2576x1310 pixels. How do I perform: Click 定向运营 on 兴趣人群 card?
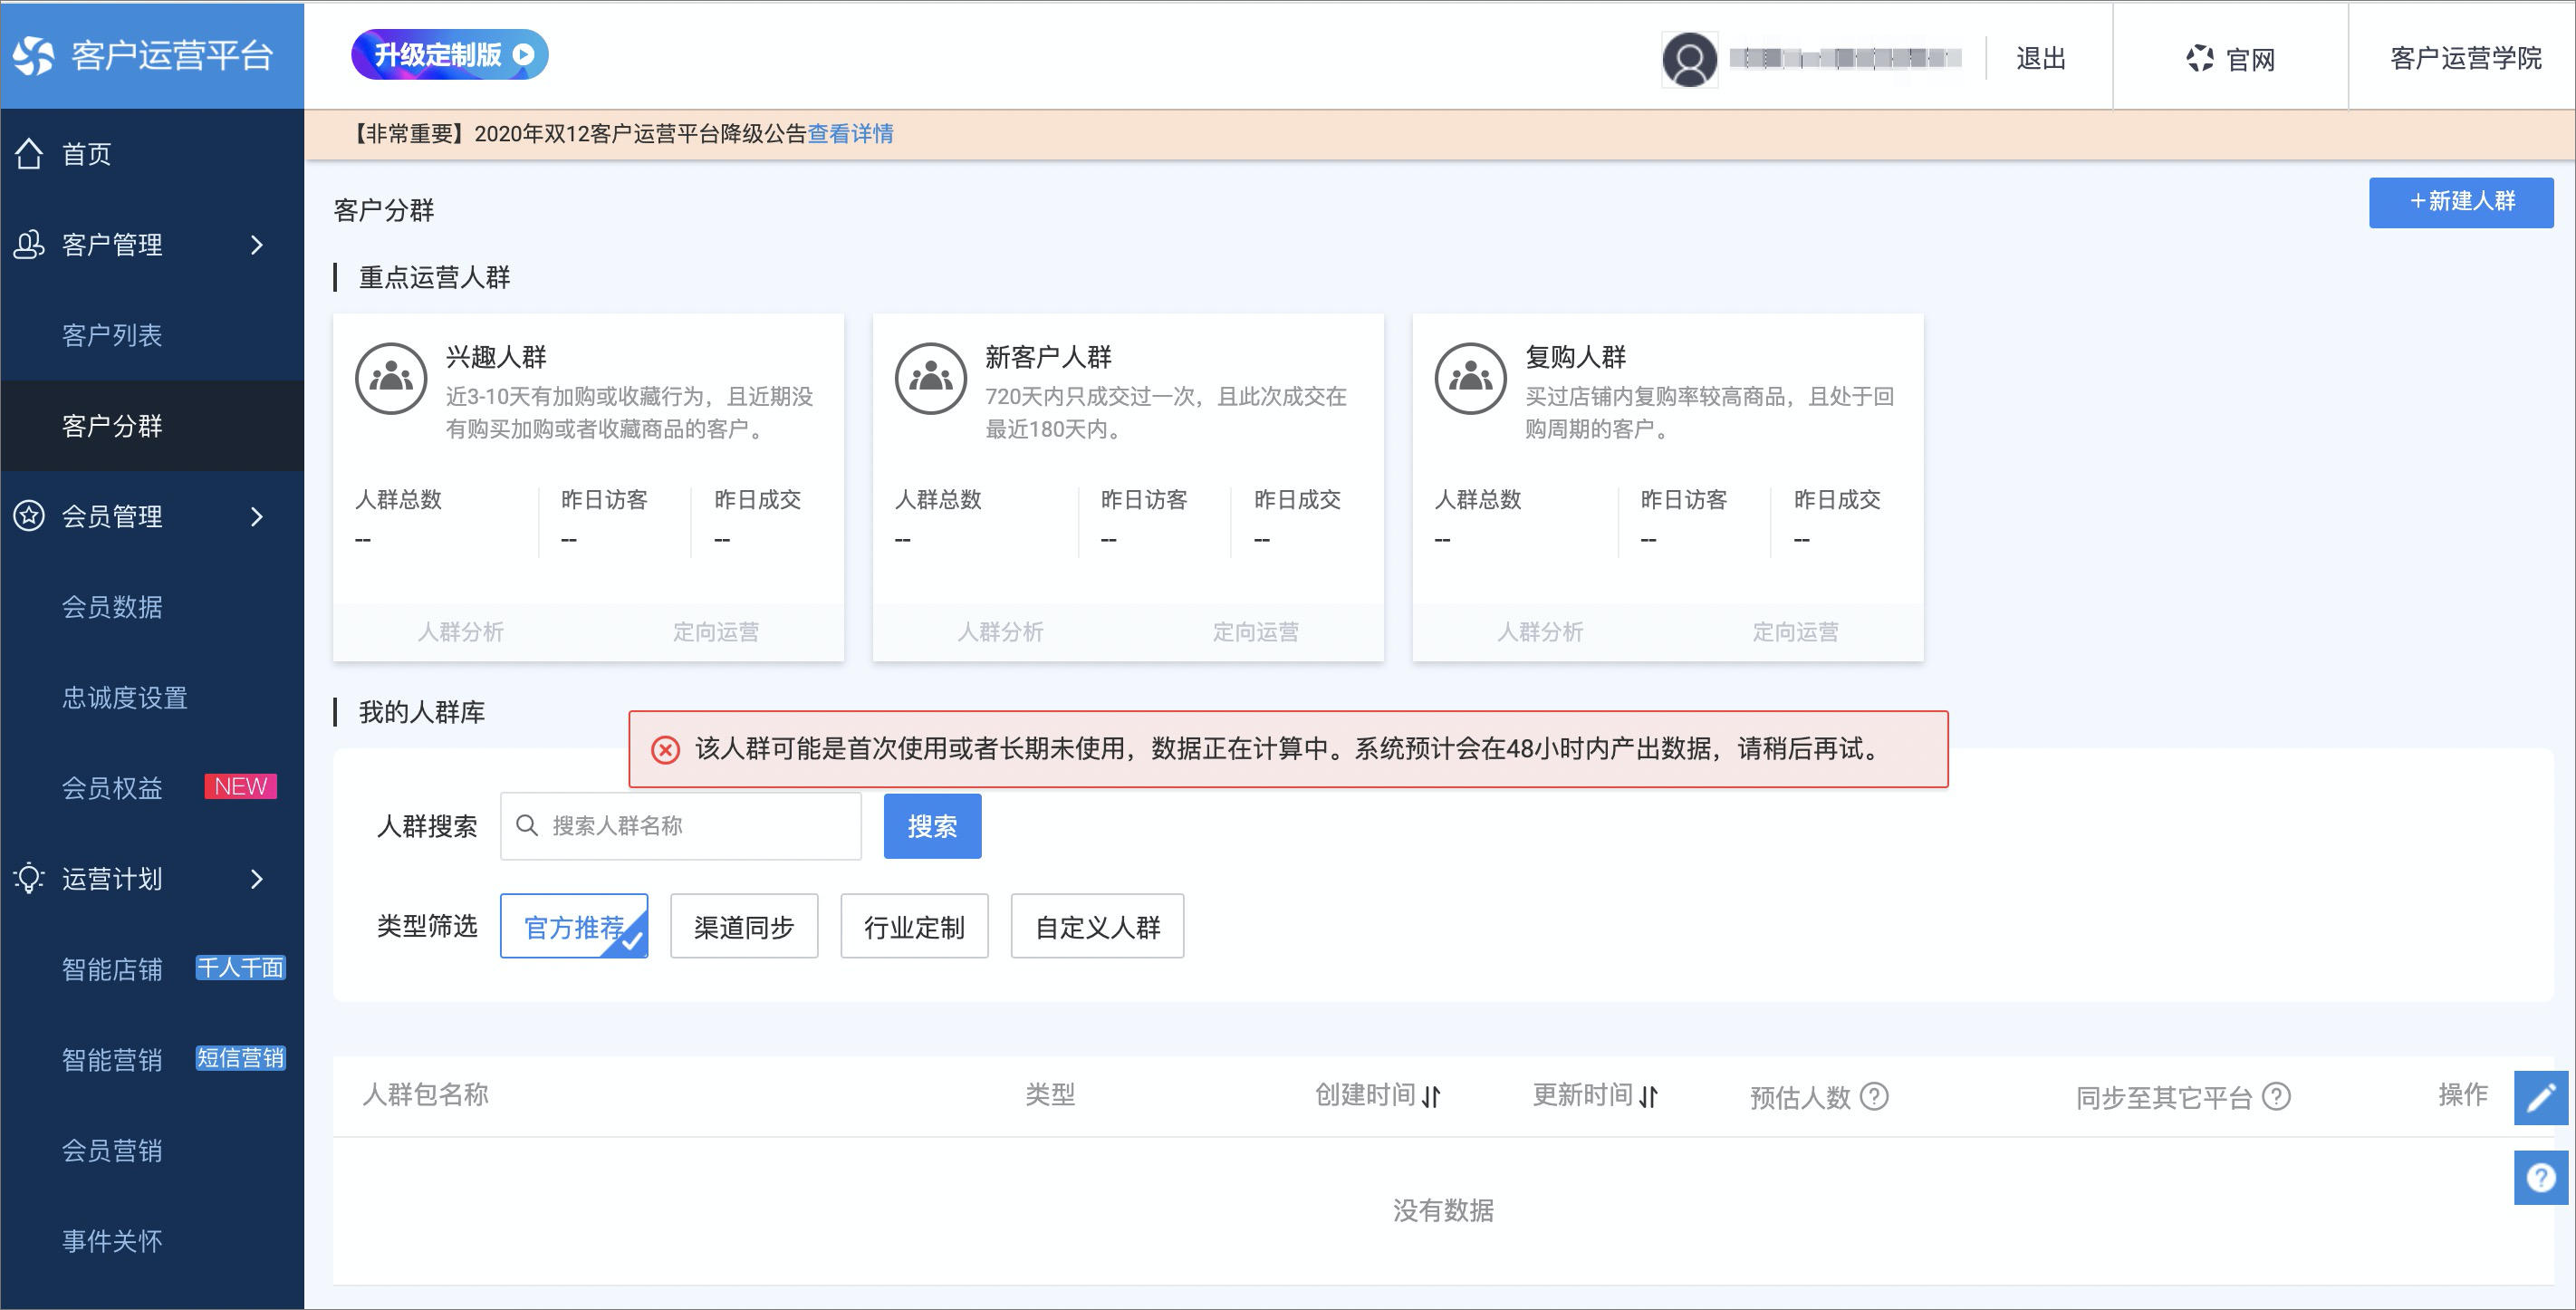pyautogui.click(x=716, y=632)
